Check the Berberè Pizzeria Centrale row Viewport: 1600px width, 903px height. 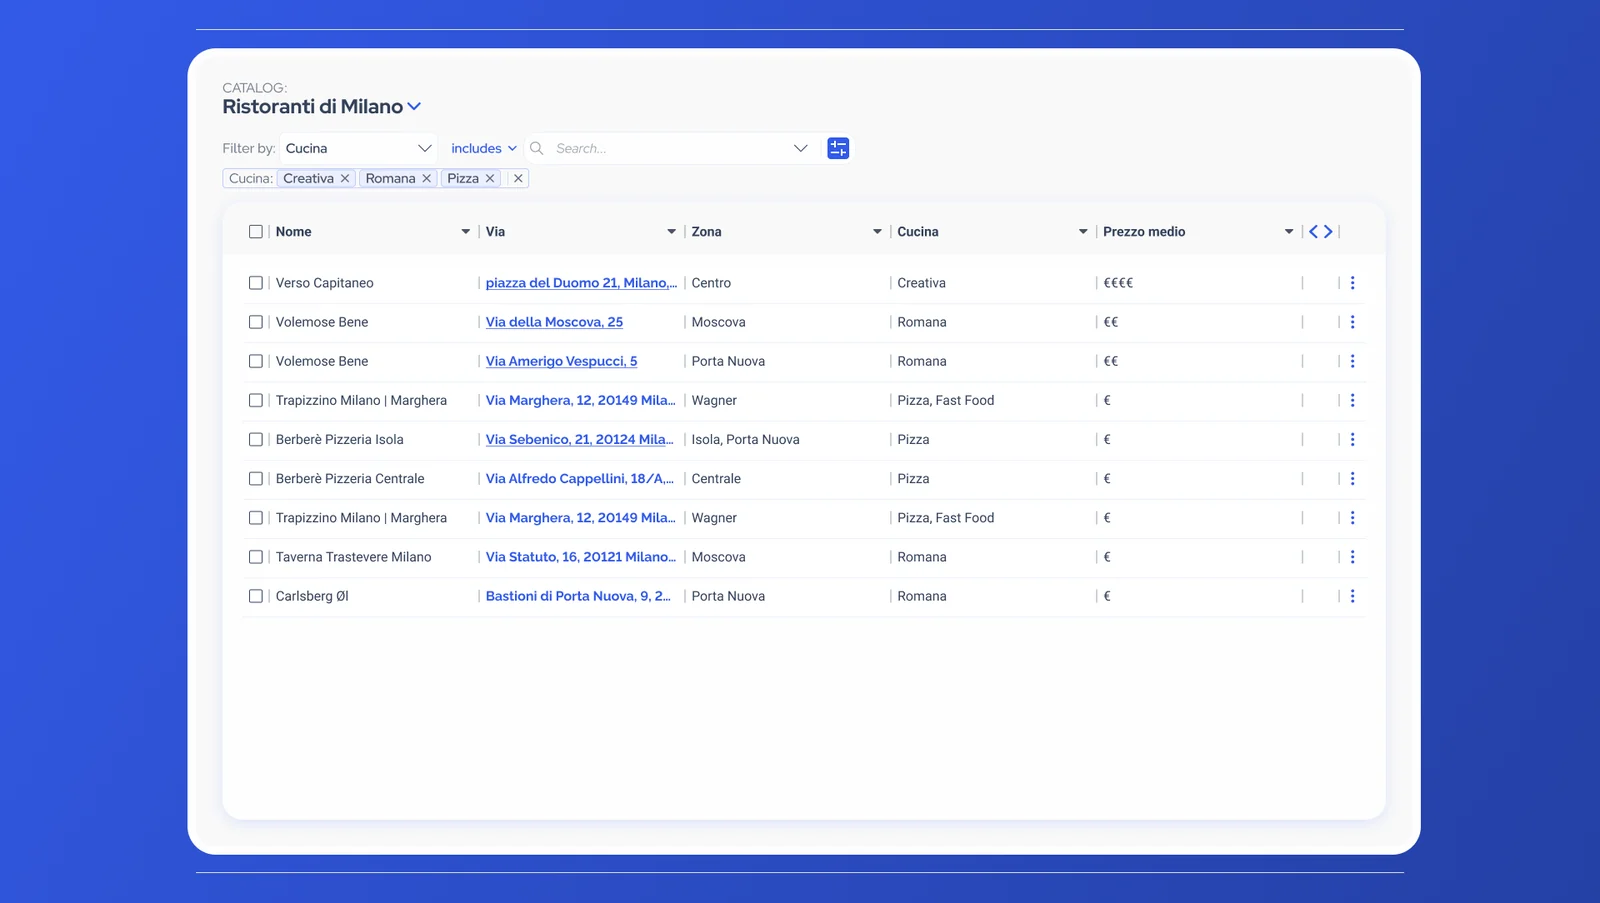click(256, 479)
